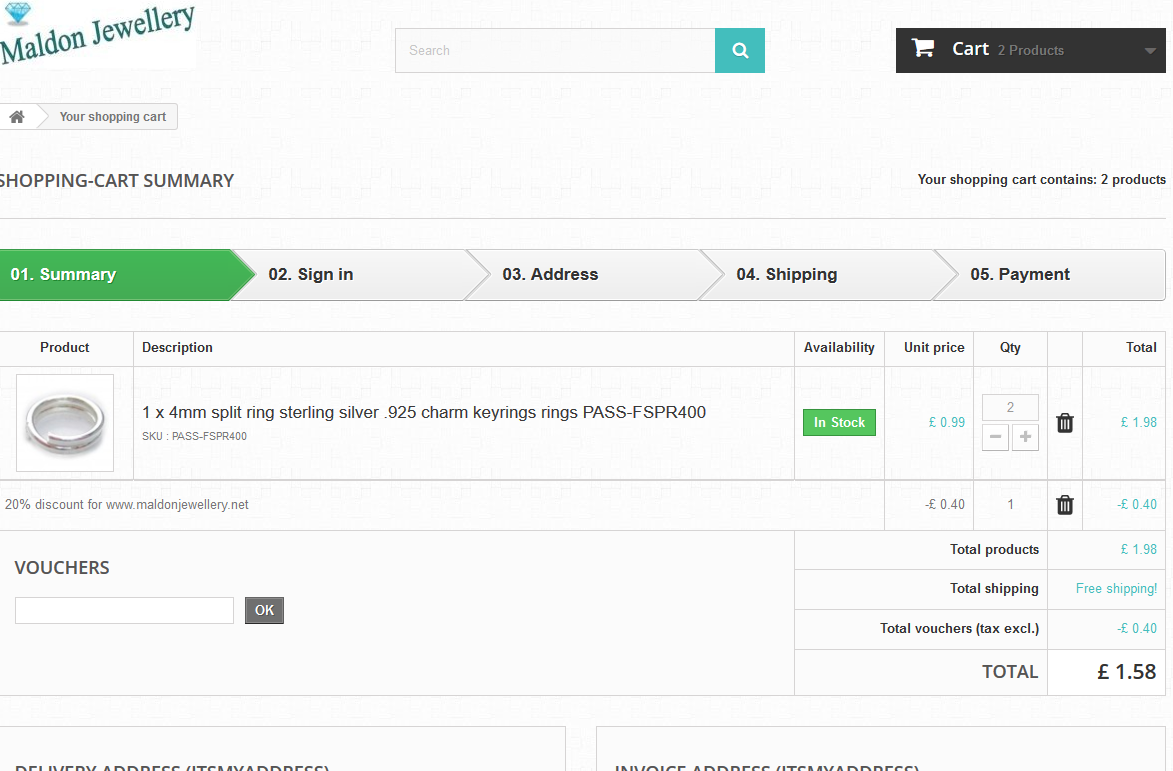Click the 20% discount voucher description

126,505
